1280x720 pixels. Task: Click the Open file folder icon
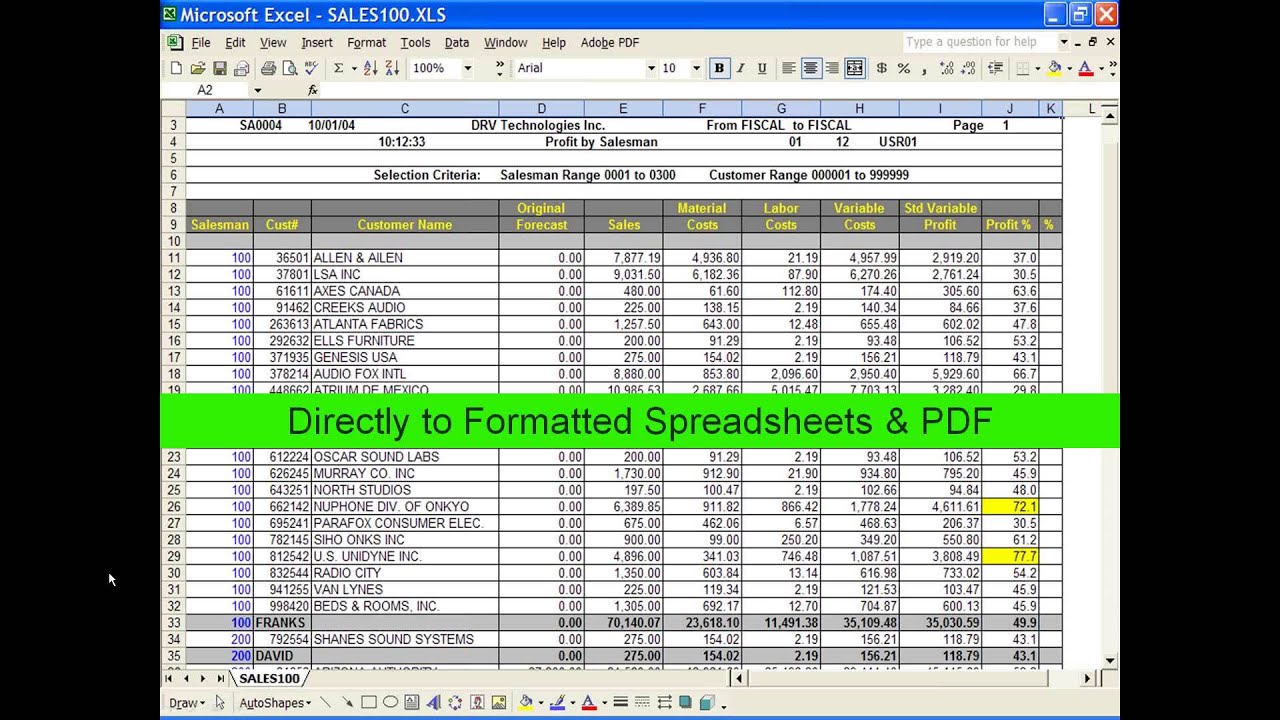[198, 68]
